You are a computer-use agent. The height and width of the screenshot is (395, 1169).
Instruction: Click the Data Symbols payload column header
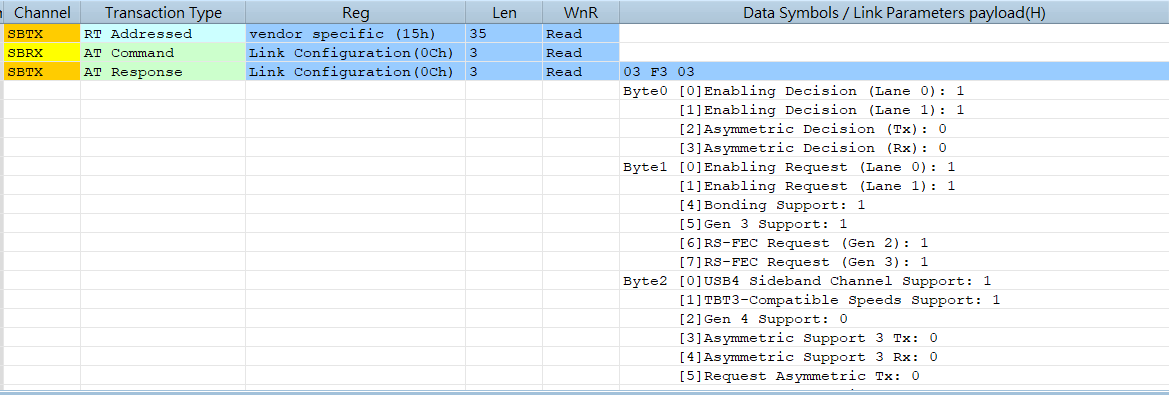pos(894,13)
